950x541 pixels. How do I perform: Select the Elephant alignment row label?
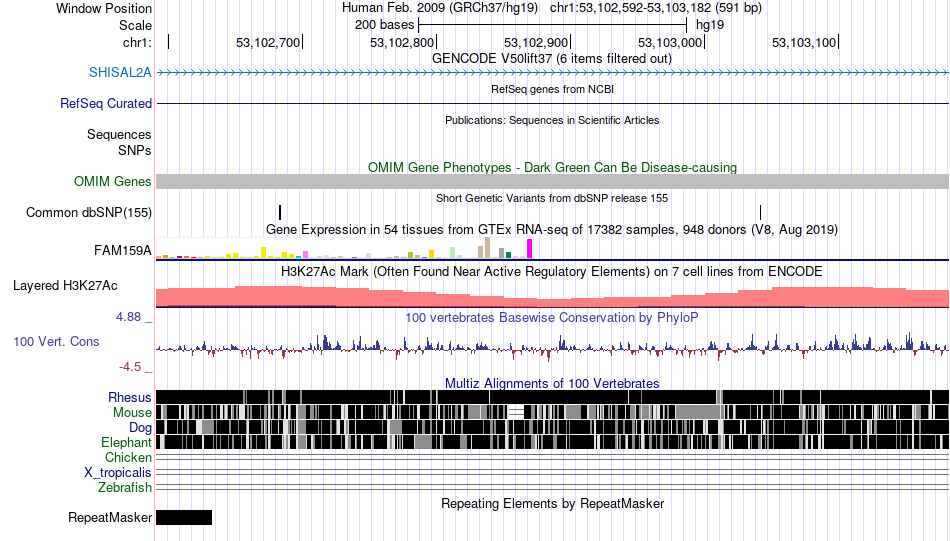click(126, 443)
